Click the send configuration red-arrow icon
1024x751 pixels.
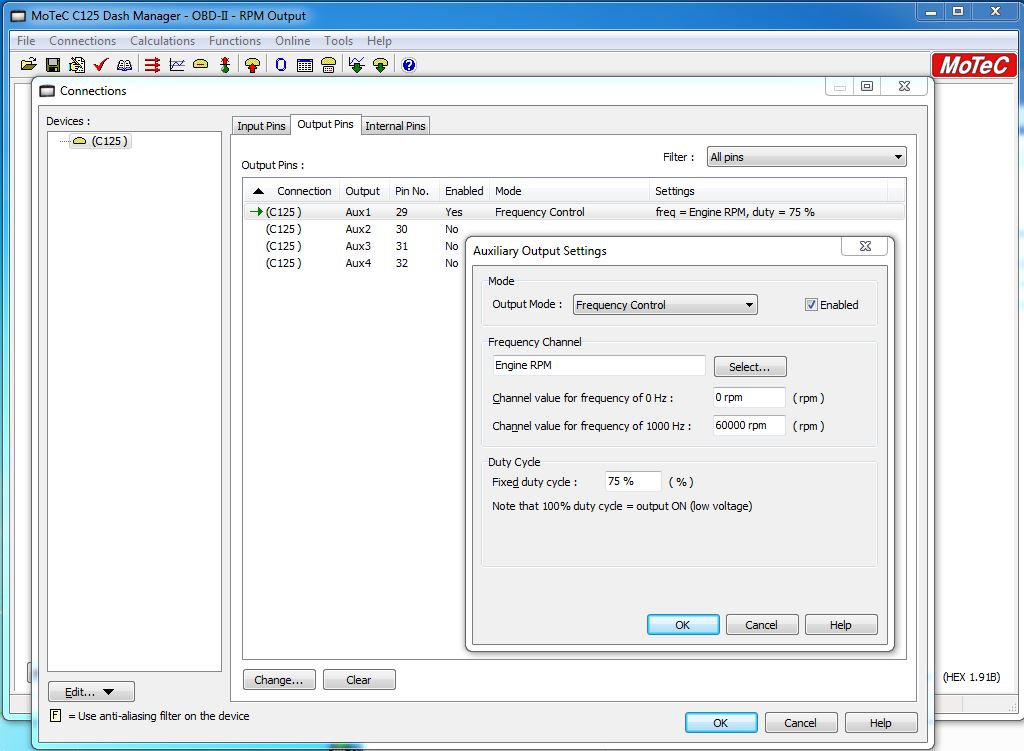pos(252,65)
